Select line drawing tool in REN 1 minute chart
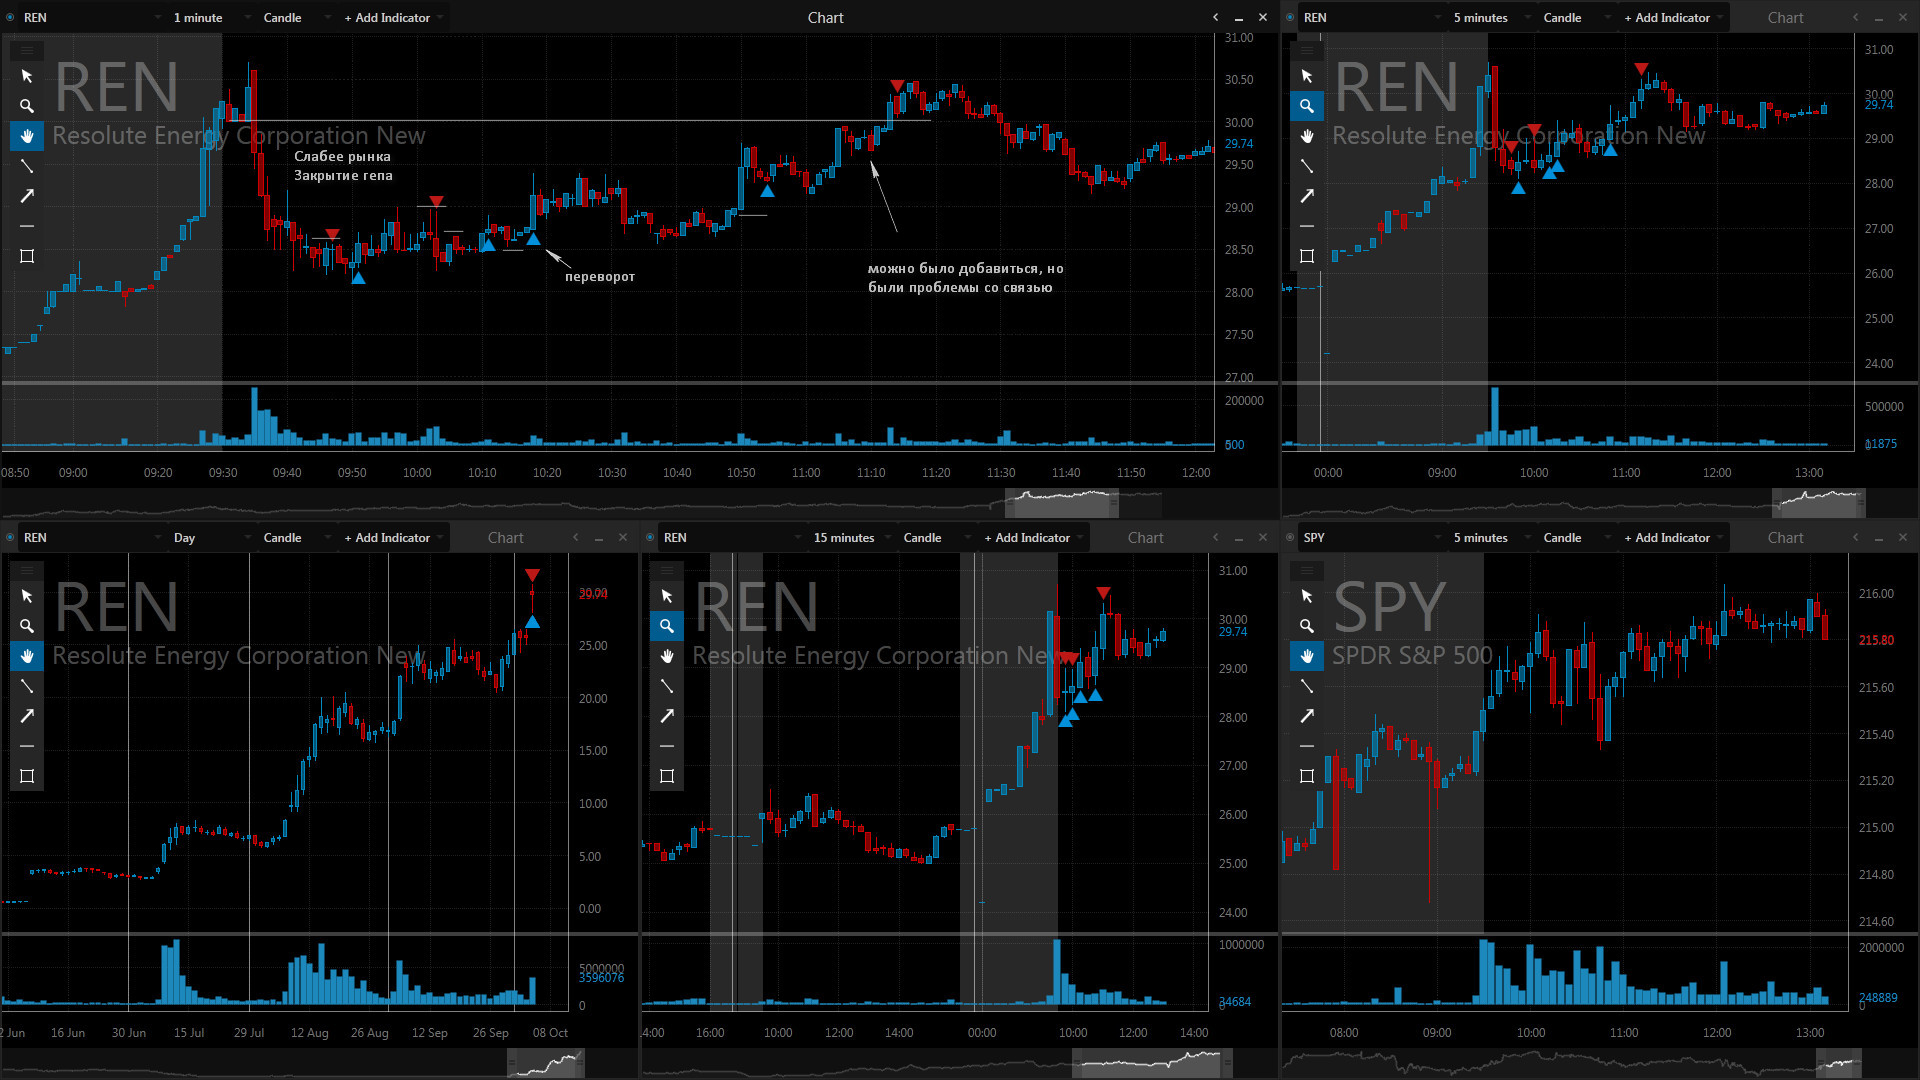 click(x=27, y=166)
